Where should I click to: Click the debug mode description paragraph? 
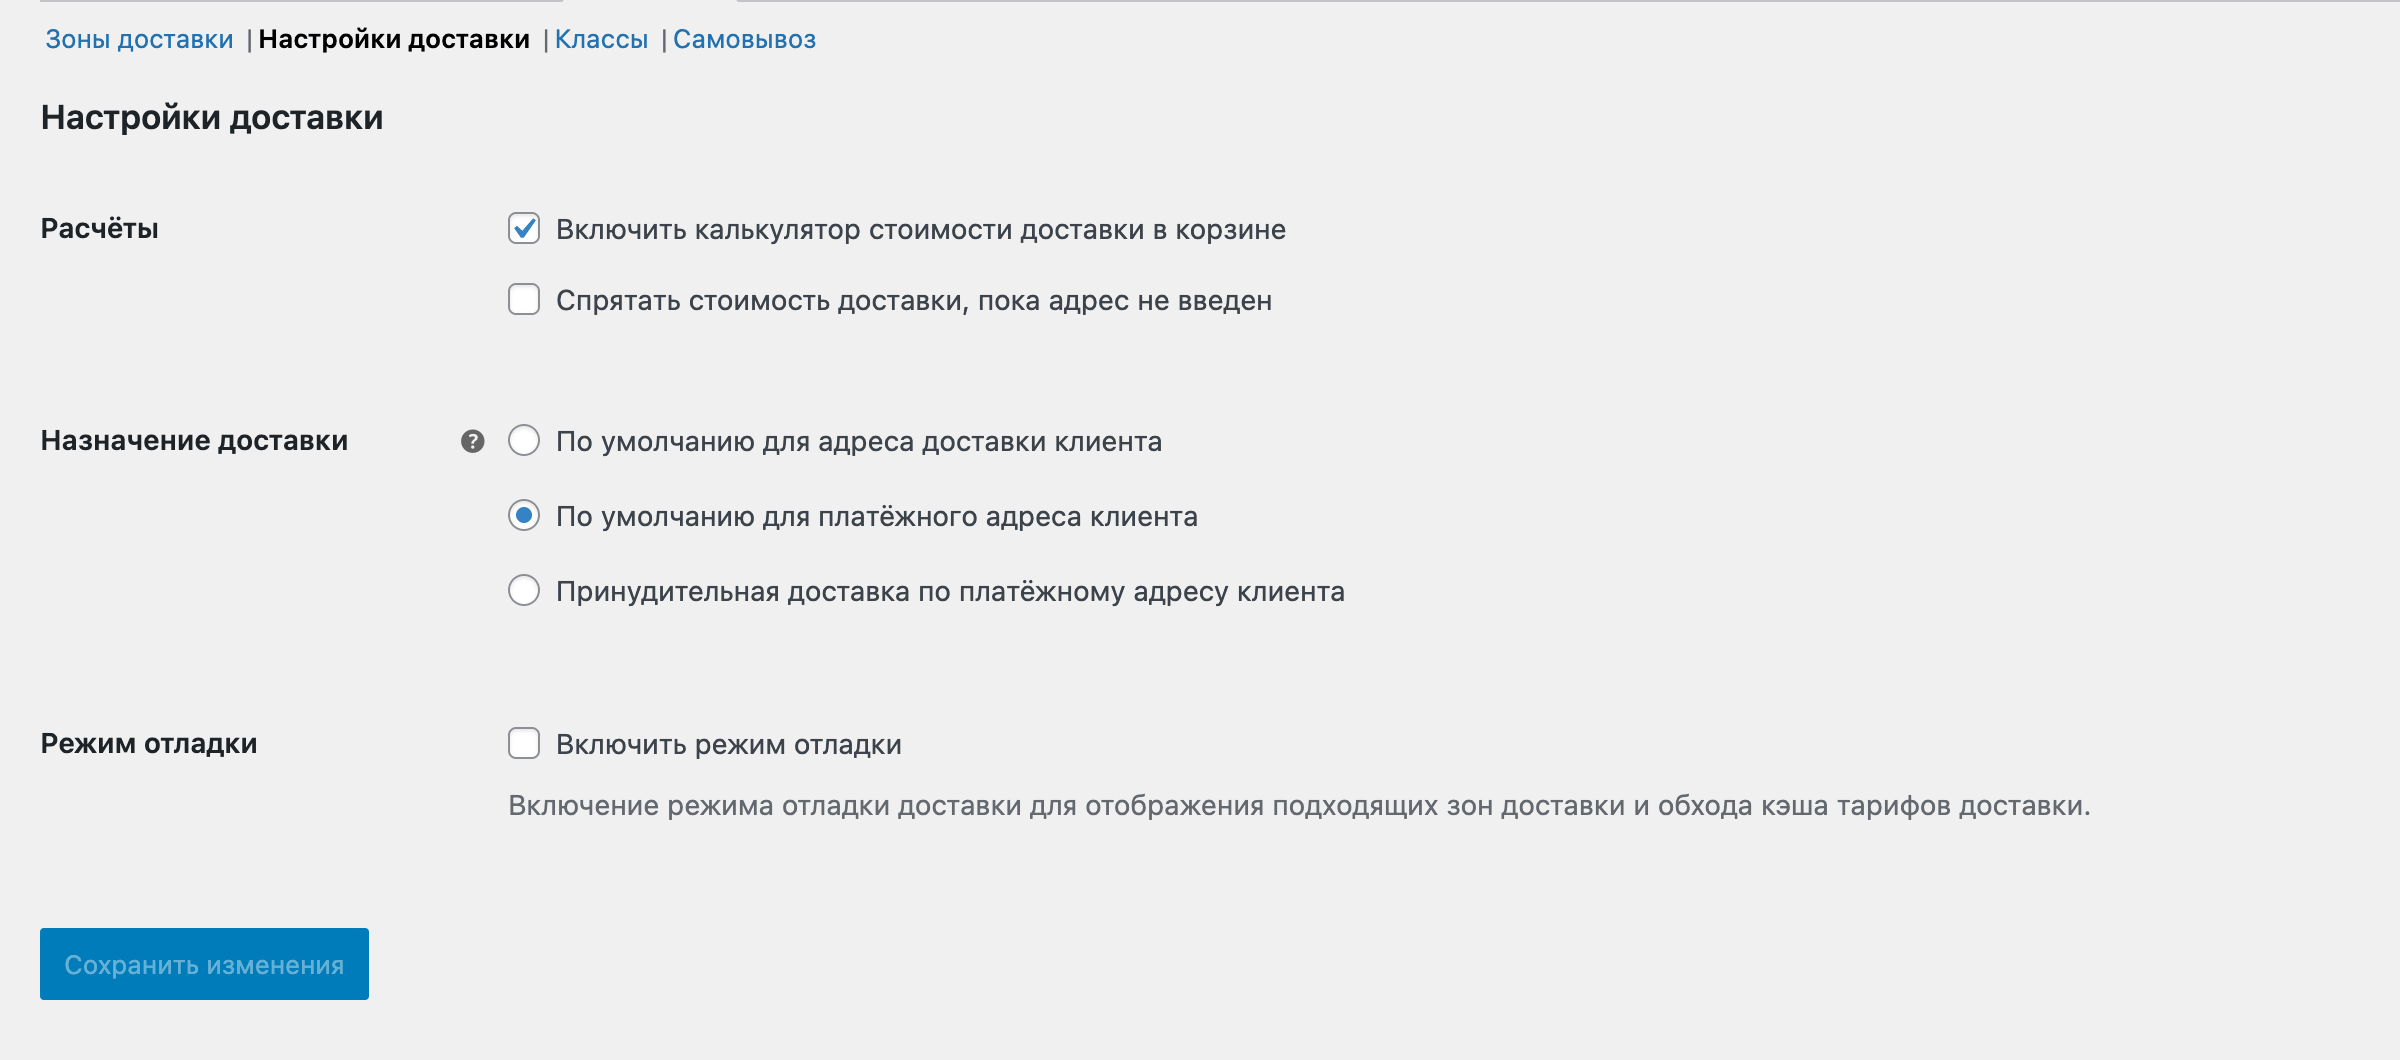(x=1298, y=806)
